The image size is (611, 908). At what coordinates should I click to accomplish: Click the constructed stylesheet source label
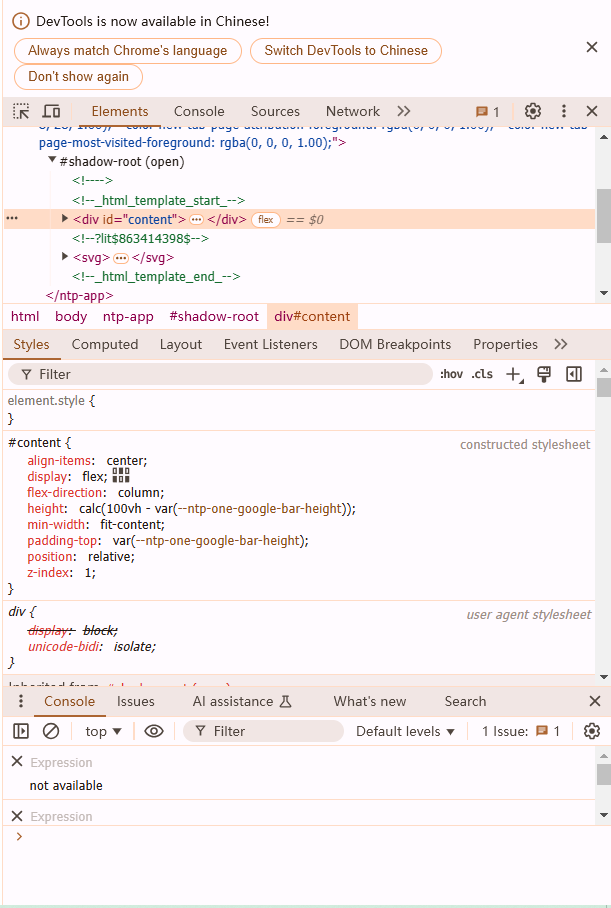525,445
